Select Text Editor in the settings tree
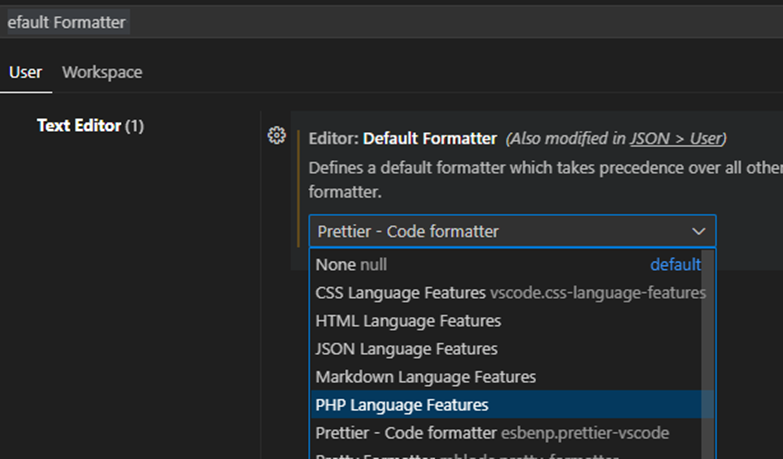783x459 pixels. [x=90, y=126]
